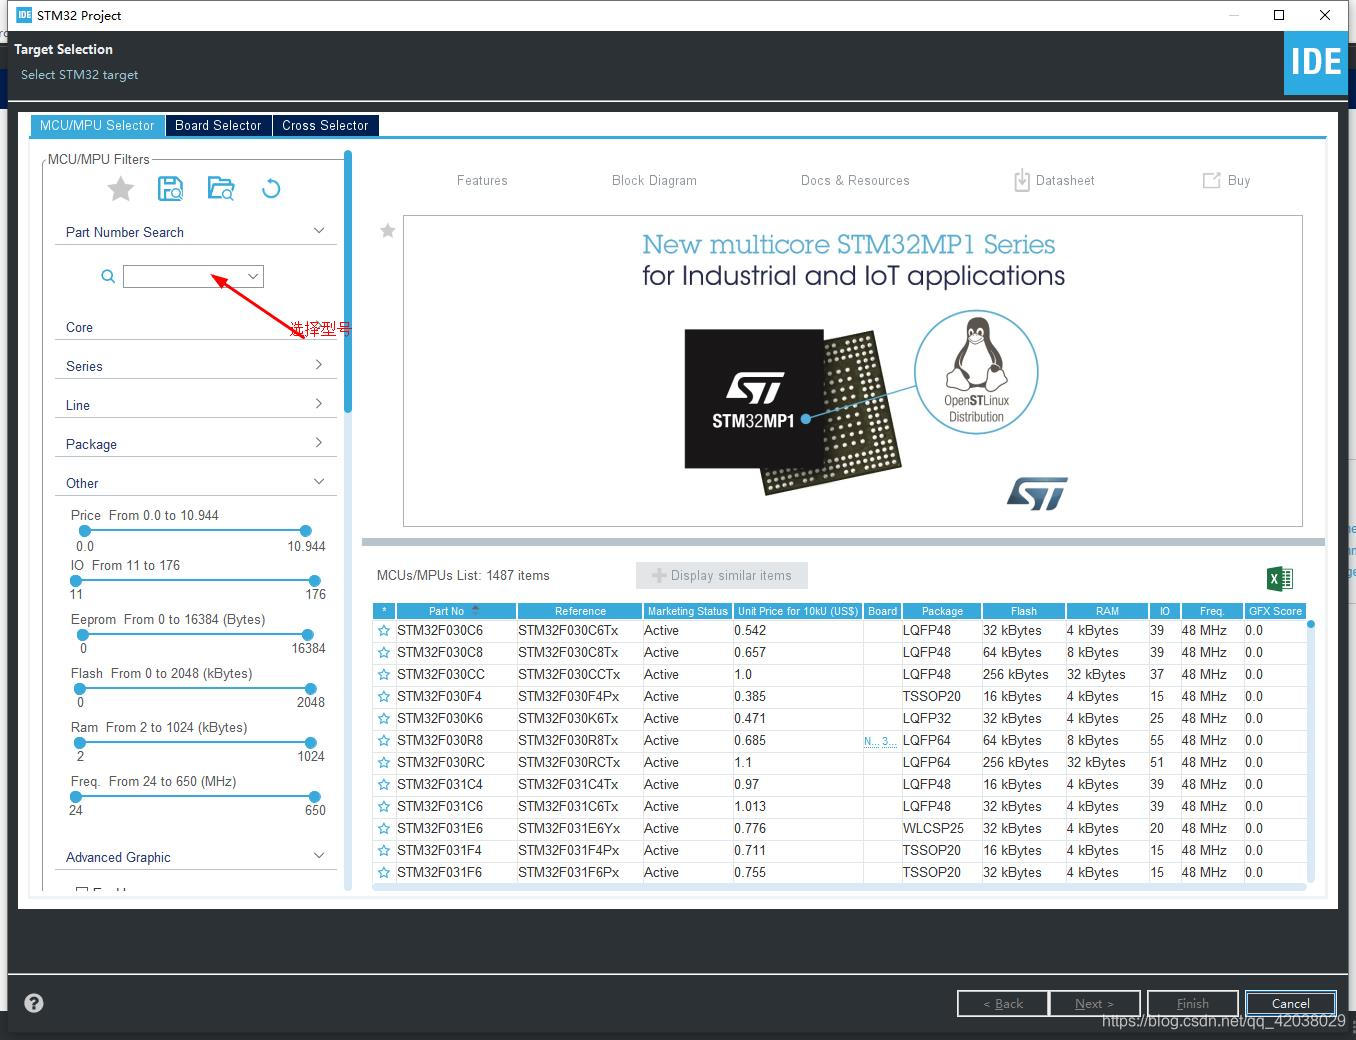Adjust the IO maximum slider handle
The width and height of the screenshot is (1356, 1040).
point(315,581)
